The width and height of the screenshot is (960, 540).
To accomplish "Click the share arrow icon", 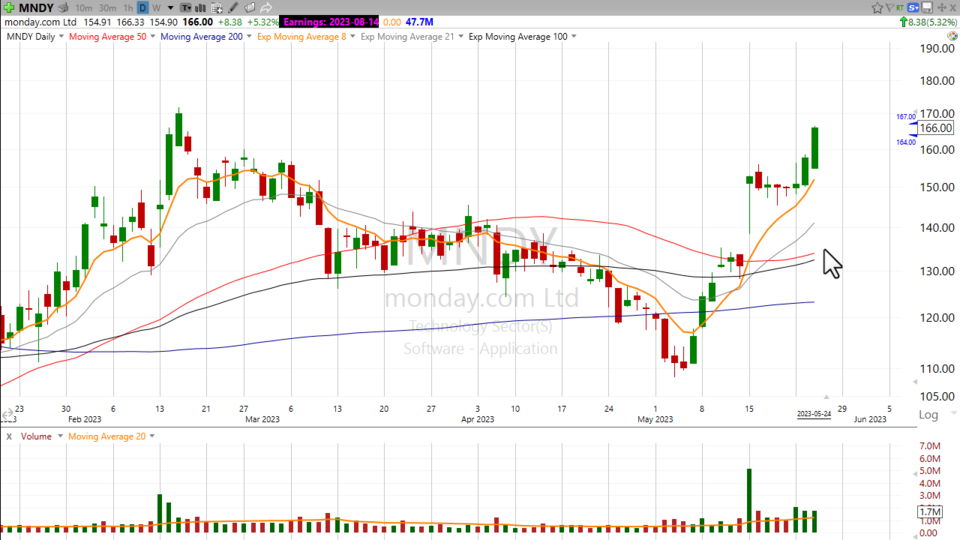I will tap(266, 8).
